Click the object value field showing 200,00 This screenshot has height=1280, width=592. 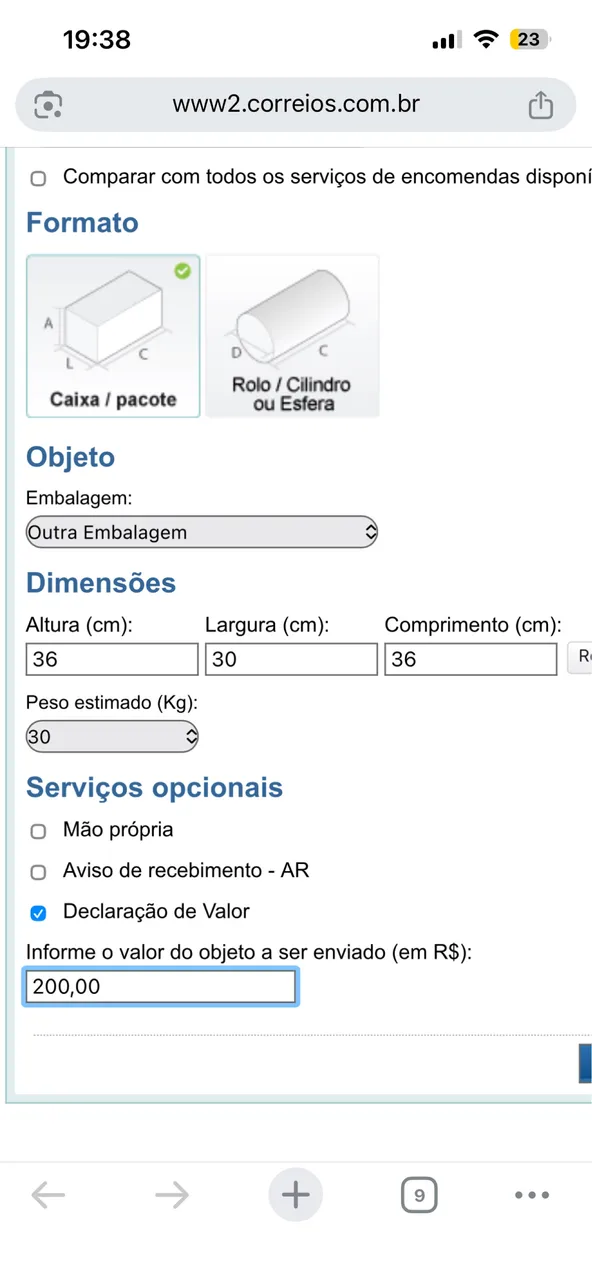pos(160,986)
